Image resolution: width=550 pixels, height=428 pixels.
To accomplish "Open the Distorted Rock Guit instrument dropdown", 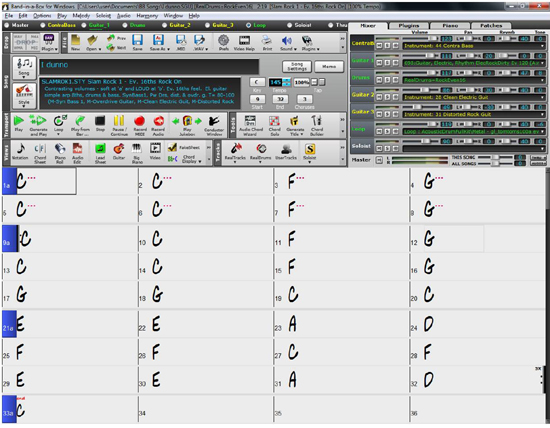I will (x=542, y=114).
